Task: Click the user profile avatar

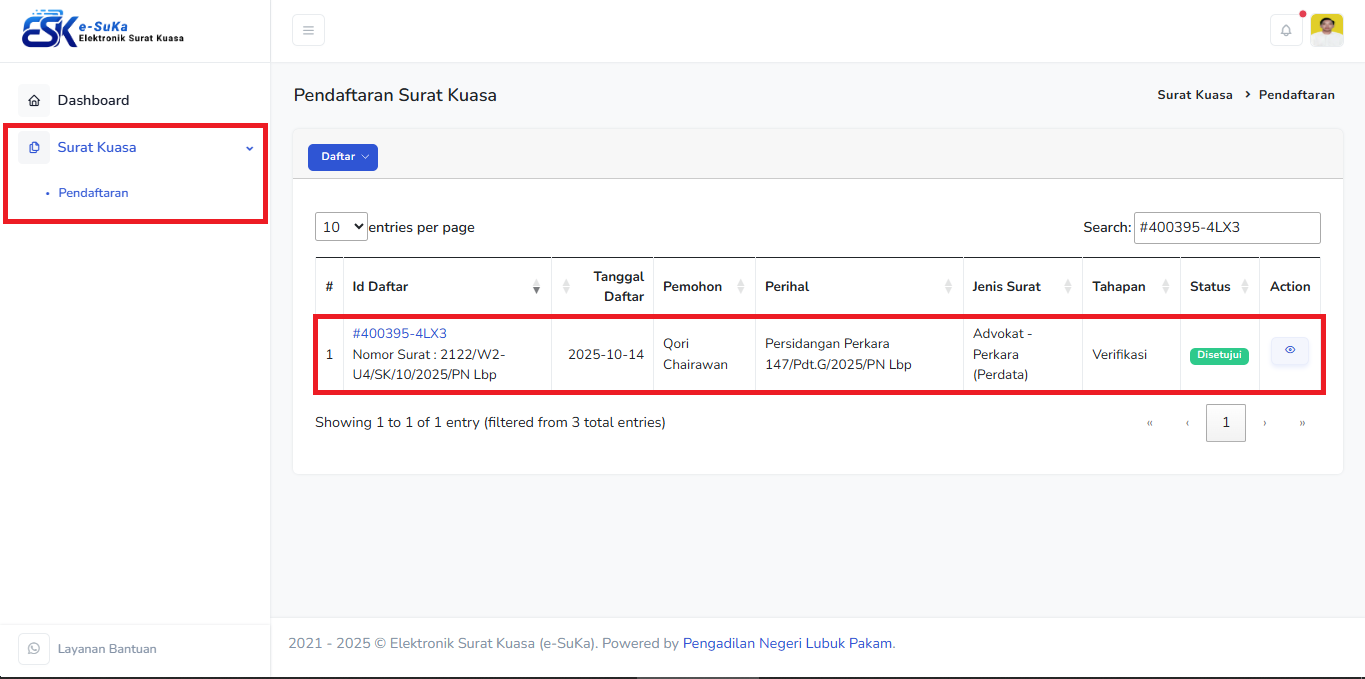Action: pyautogui.click(x=1327, y=30)
